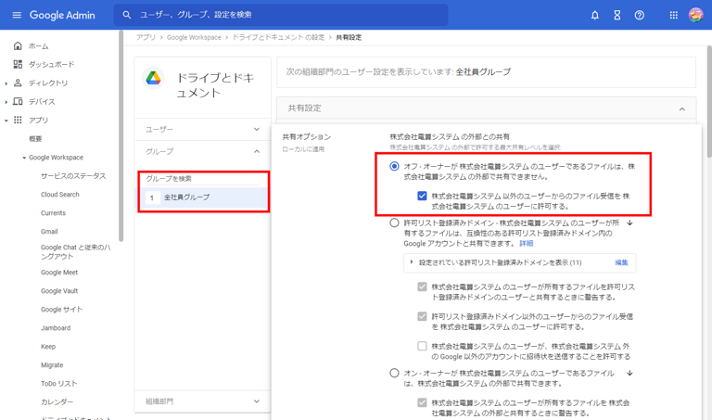
Task: Click the search magnifier icon
Action: 127,15
